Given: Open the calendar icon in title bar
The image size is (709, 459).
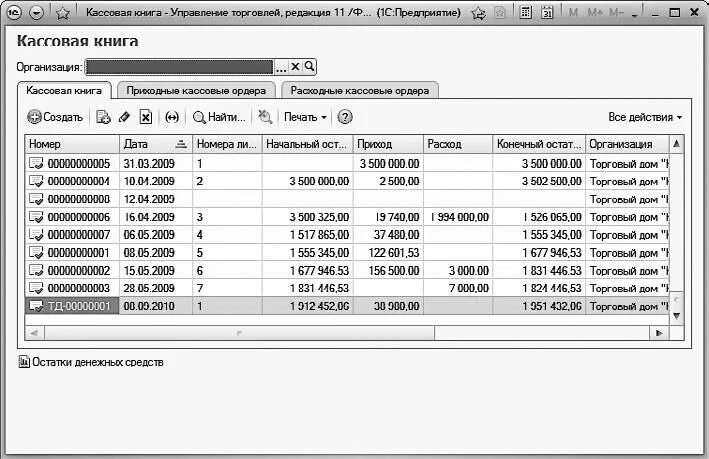Looking at the screenshot, I should [547, 13].
